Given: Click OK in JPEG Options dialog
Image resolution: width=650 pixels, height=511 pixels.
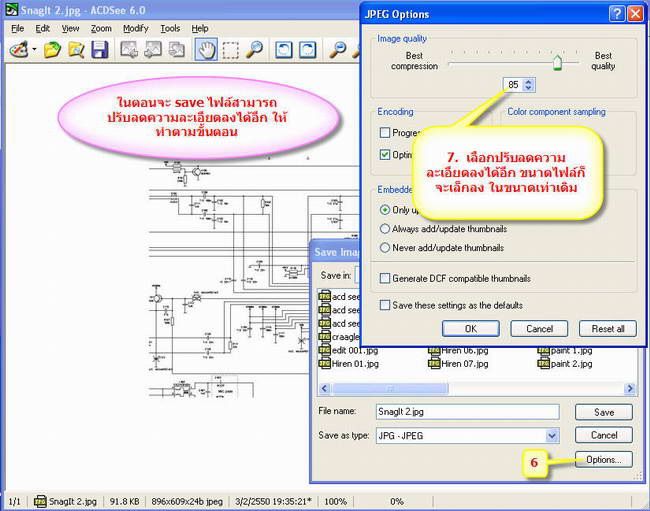Looking at the screenshot, I should pyautogui.click(x=471, y=329).
